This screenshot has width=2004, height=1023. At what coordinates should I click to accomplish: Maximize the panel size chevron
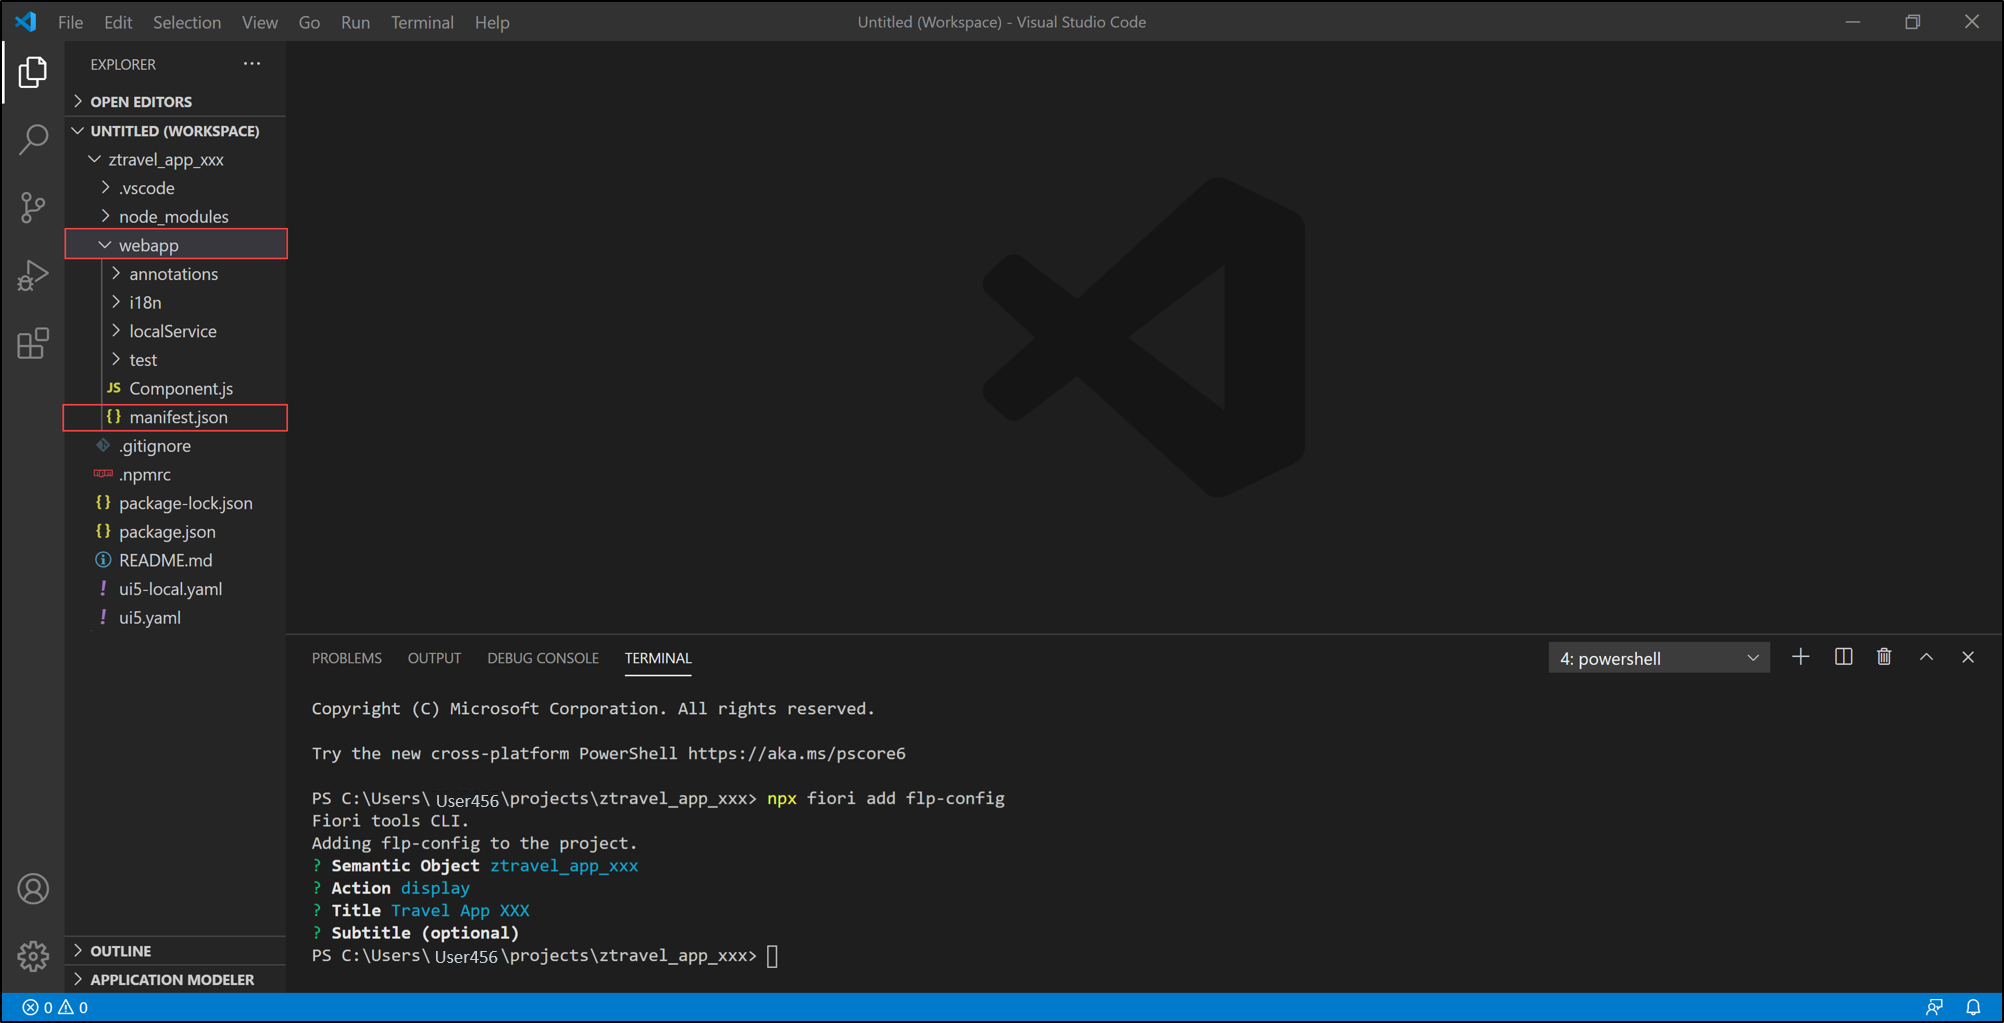coord(1926,657)
